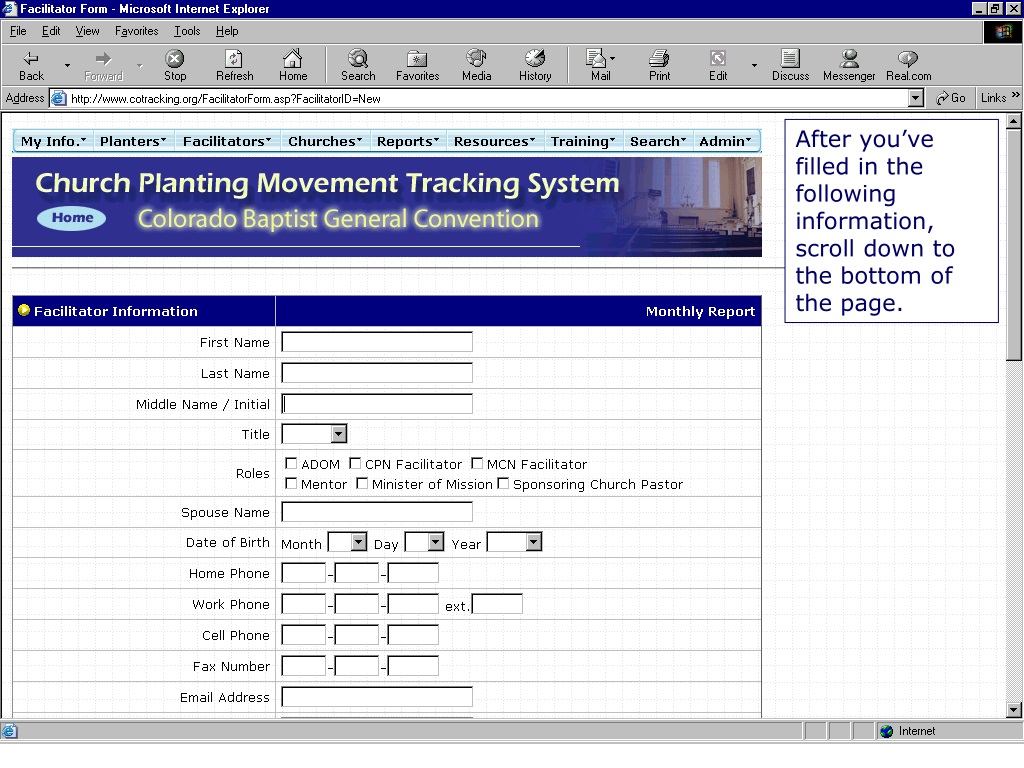Expand the Mail button dropdown arrow

(x=613, y=59)
